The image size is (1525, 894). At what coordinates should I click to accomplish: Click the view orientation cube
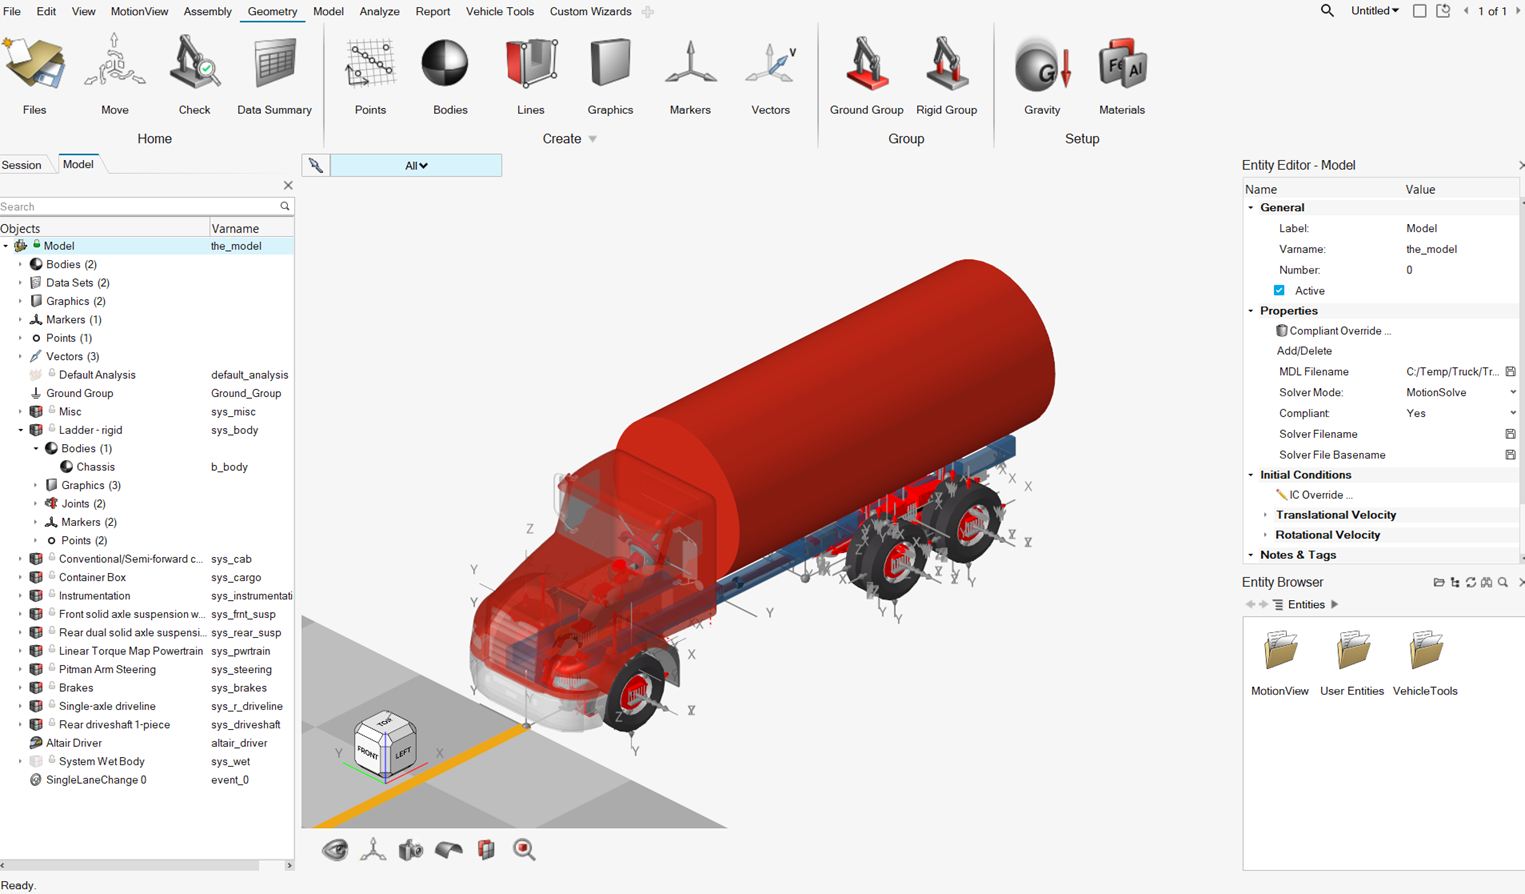tap(385, 745)
